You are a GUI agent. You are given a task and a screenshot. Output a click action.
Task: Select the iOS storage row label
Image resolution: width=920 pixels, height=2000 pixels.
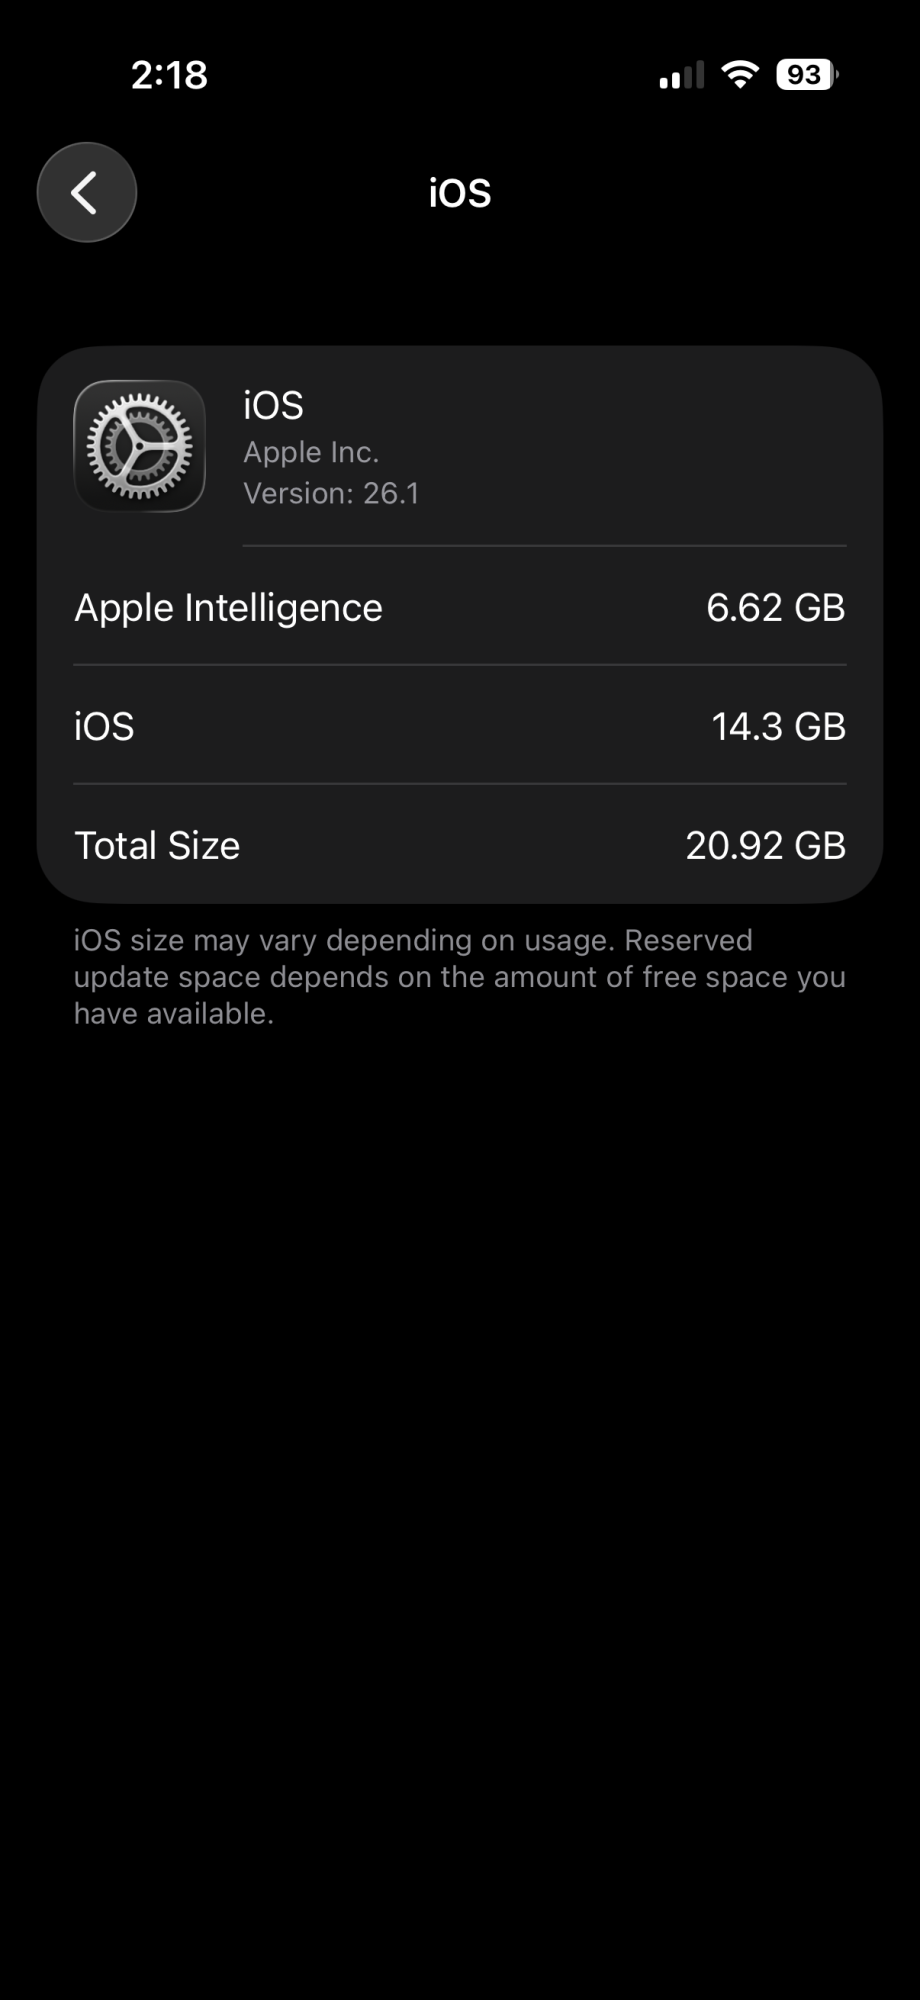coord(104,726)
